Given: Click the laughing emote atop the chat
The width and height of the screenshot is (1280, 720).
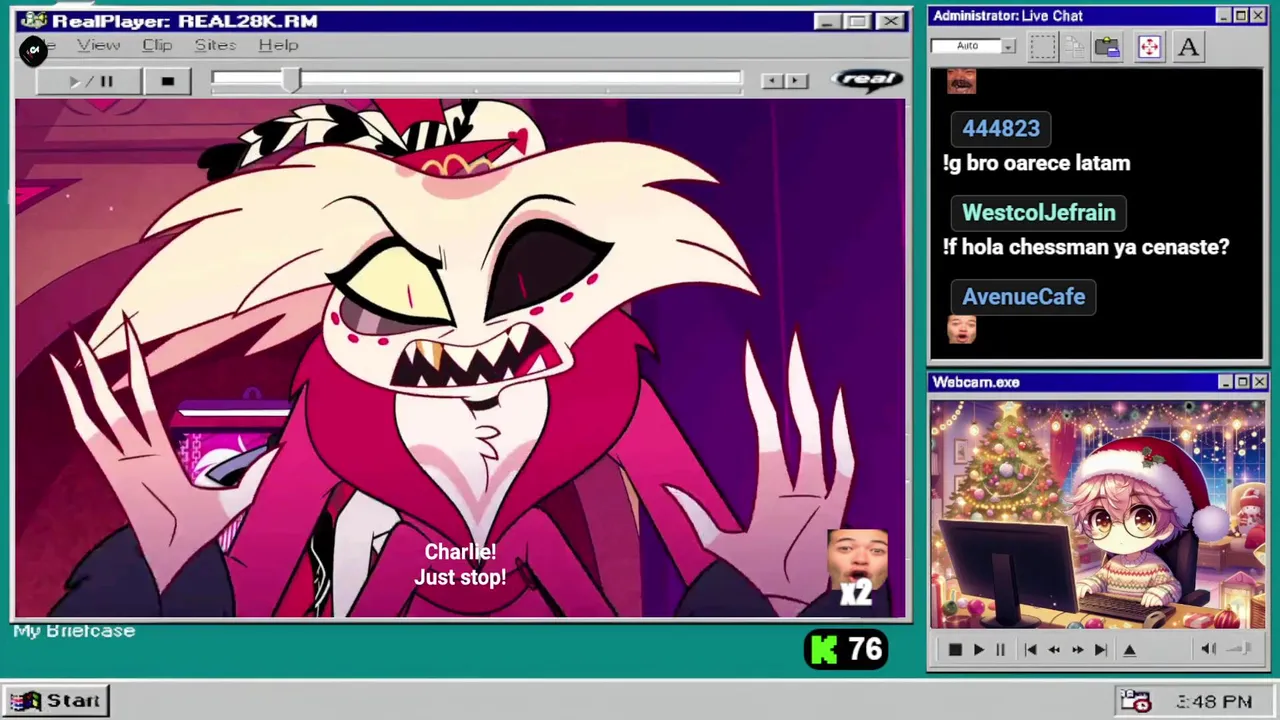Looking at the screenshot, I should [961, 81].
